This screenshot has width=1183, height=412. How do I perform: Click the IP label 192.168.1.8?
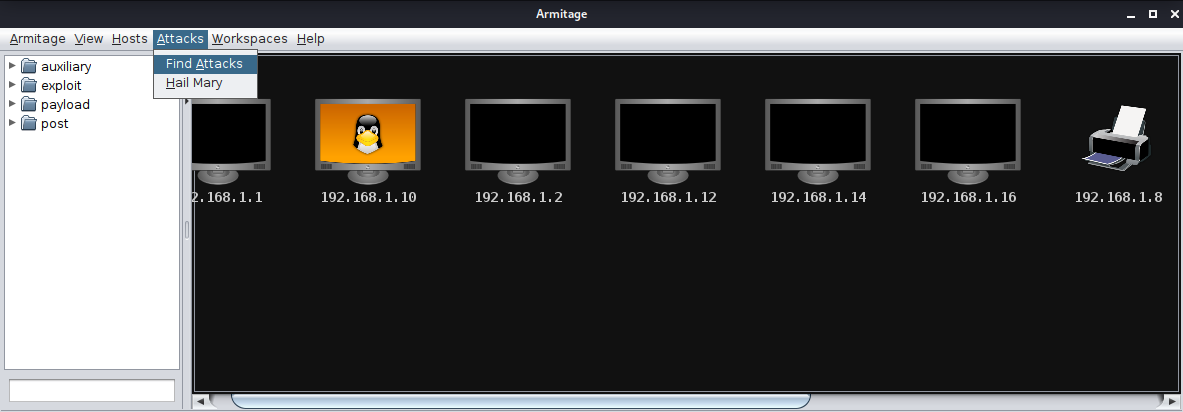[x=1119, y=198]
